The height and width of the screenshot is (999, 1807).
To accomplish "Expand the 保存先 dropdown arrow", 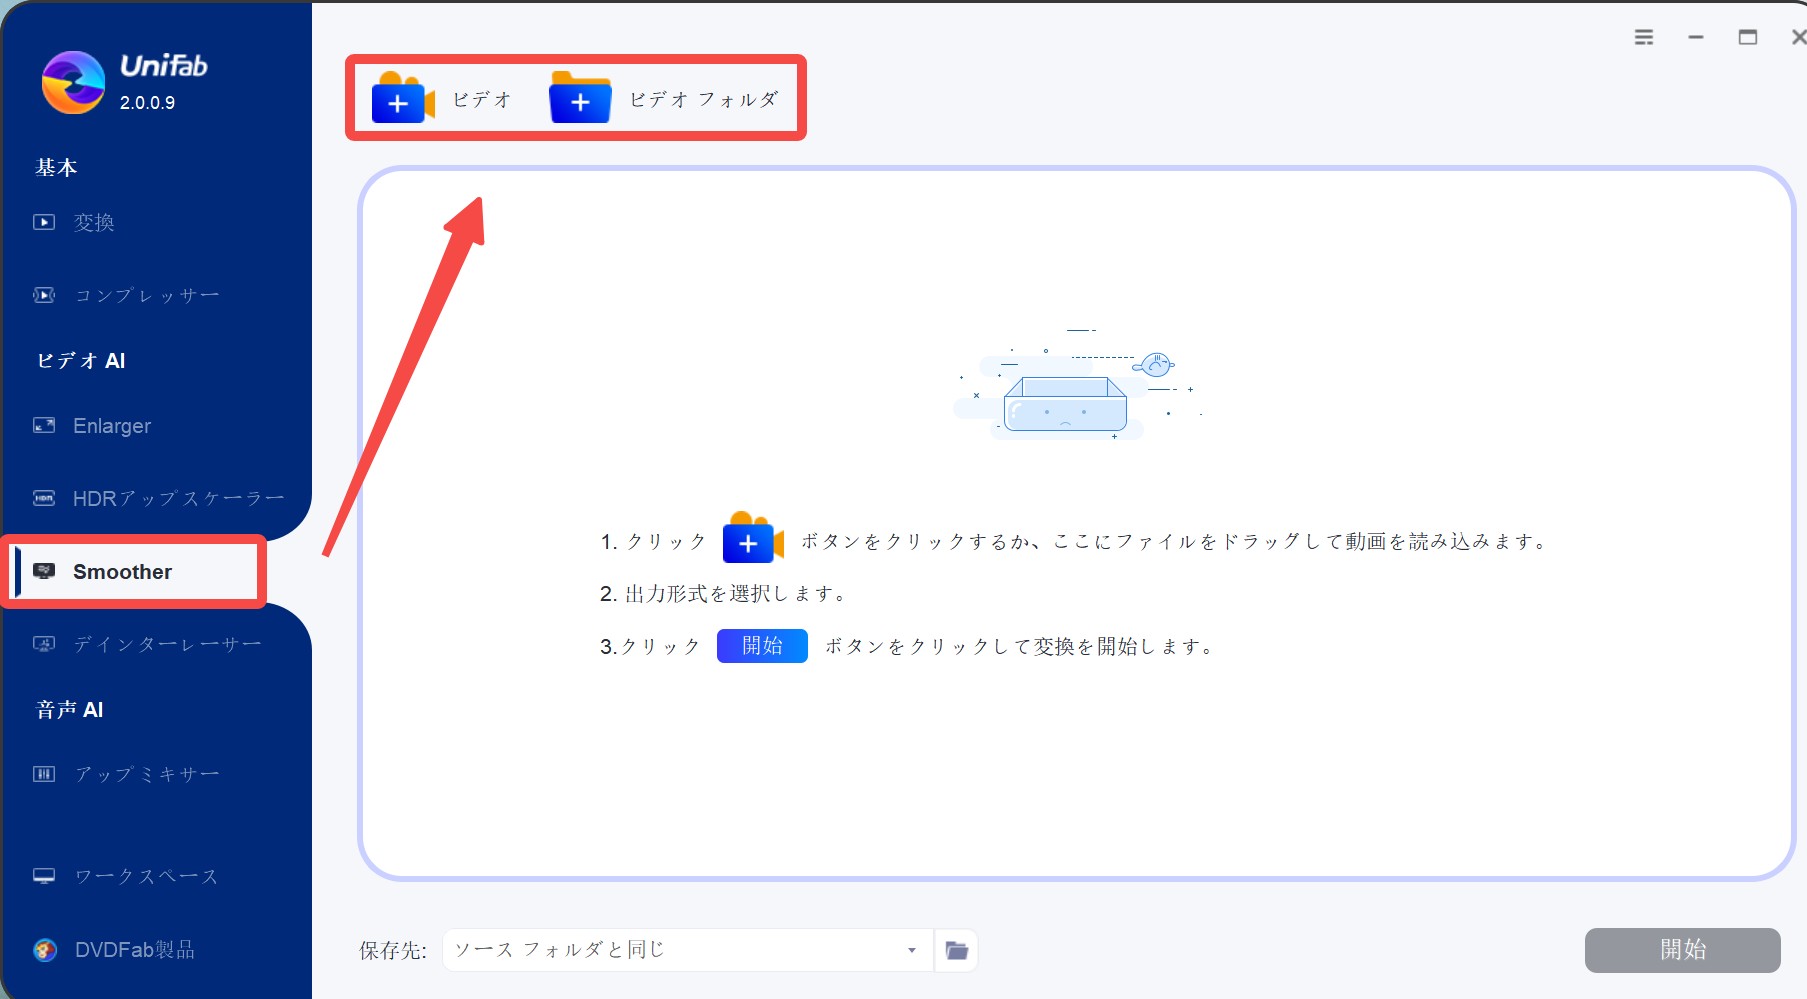I will [912, 950].
